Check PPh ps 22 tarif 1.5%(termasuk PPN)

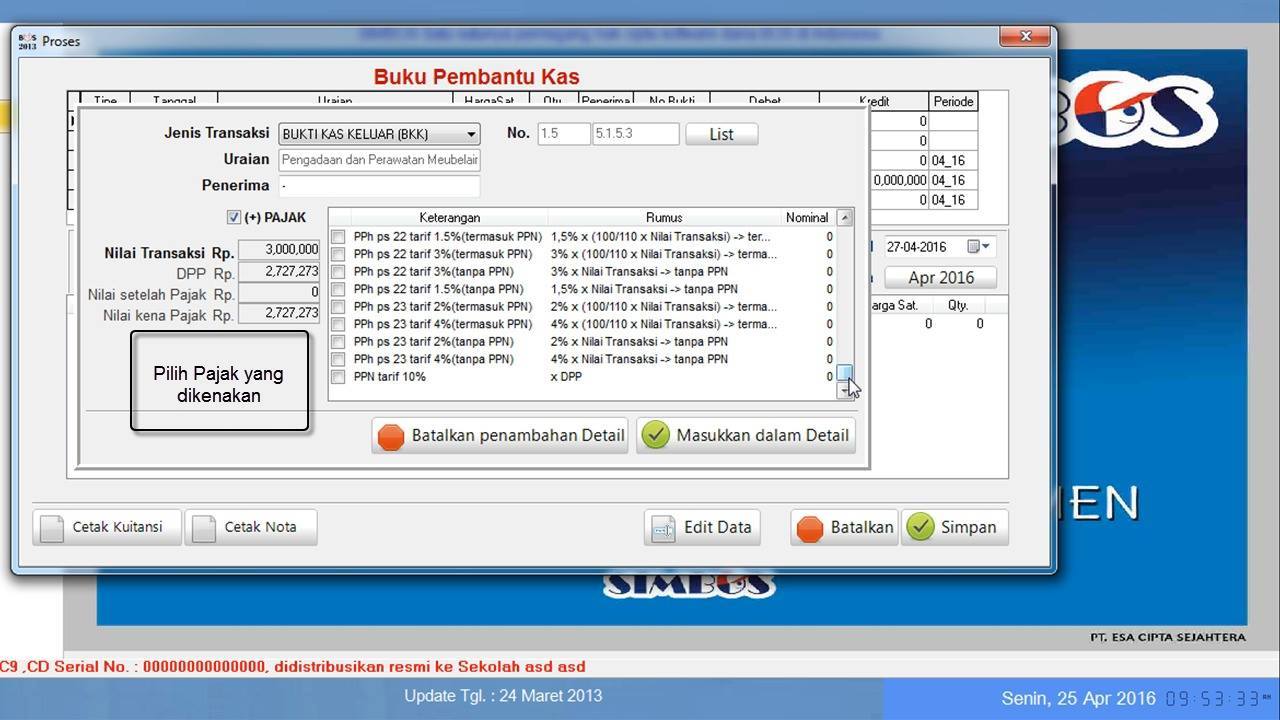338,237
